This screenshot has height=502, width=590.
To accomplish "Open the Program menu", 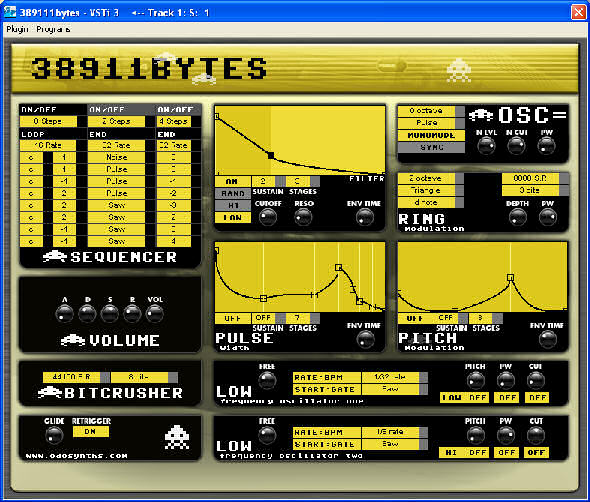I will click(53, 29).
